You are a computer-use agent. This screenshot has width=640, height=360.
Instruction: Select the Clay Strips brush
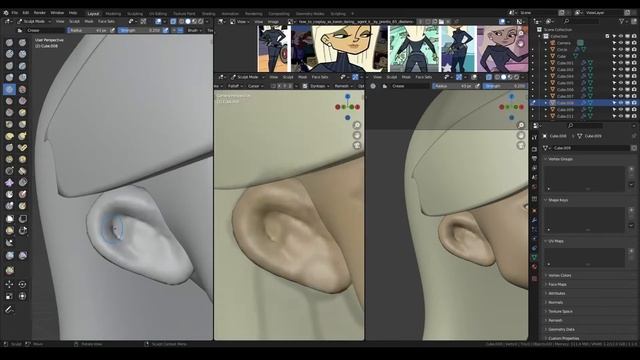[22, 54]
